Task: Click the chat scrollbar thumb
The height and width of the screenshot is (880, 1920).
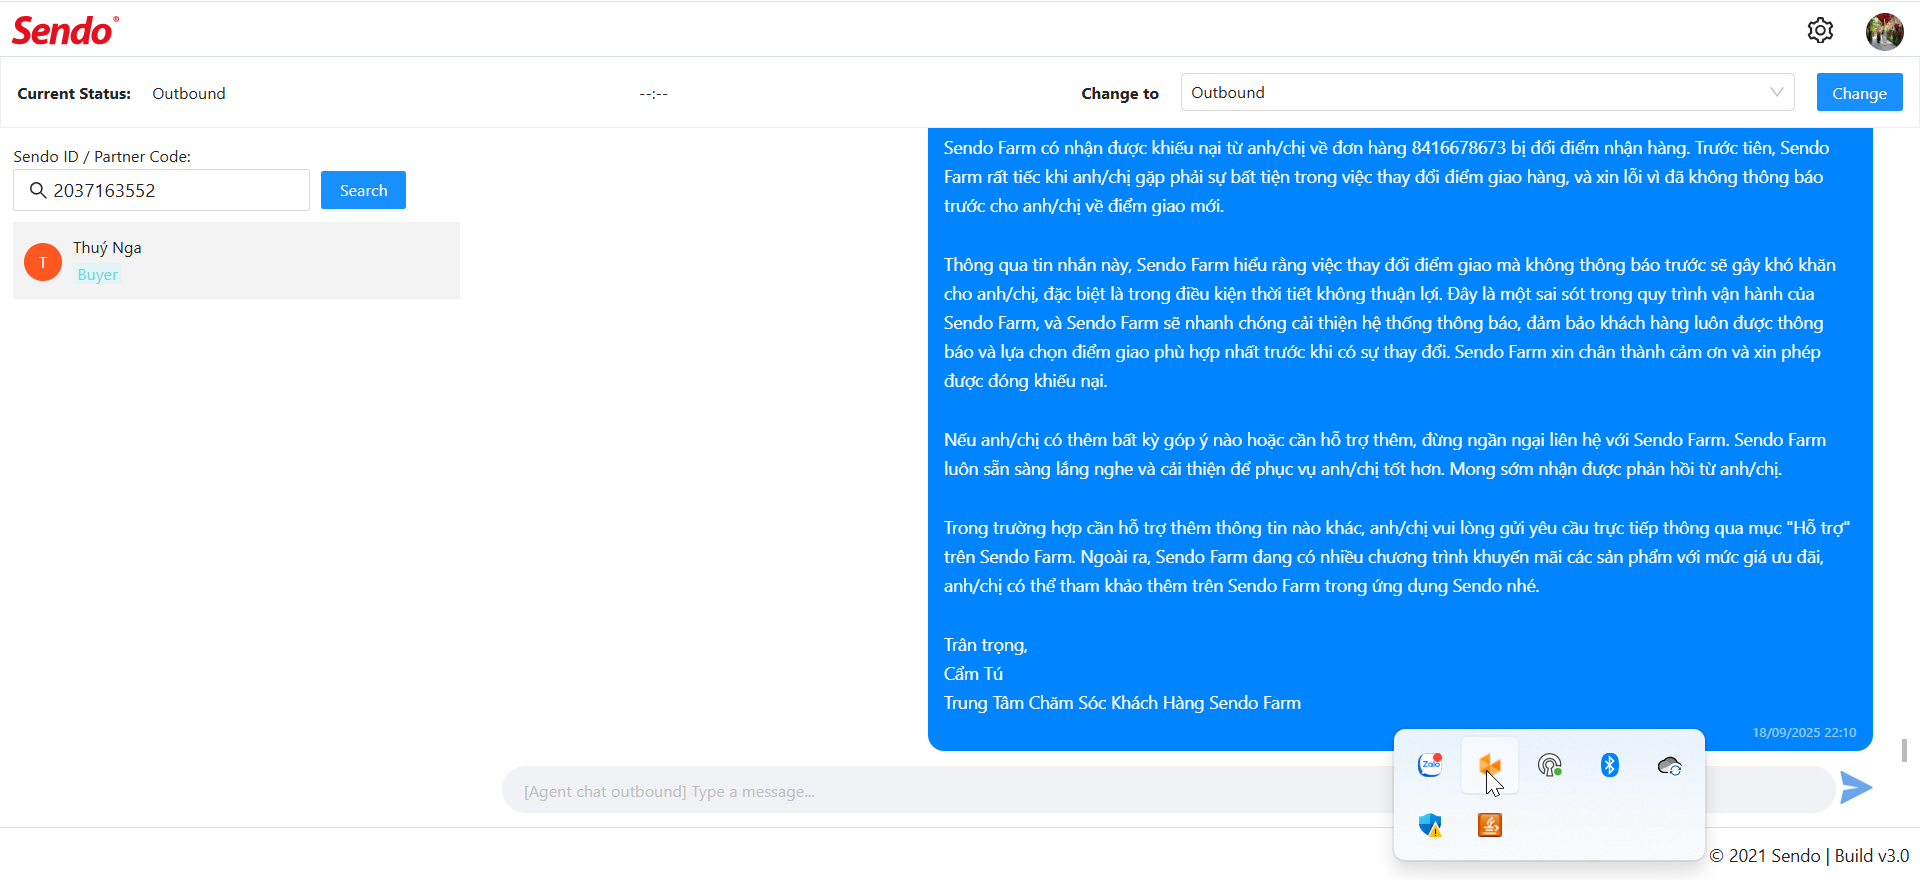Action: click(x=1904, y=750)
